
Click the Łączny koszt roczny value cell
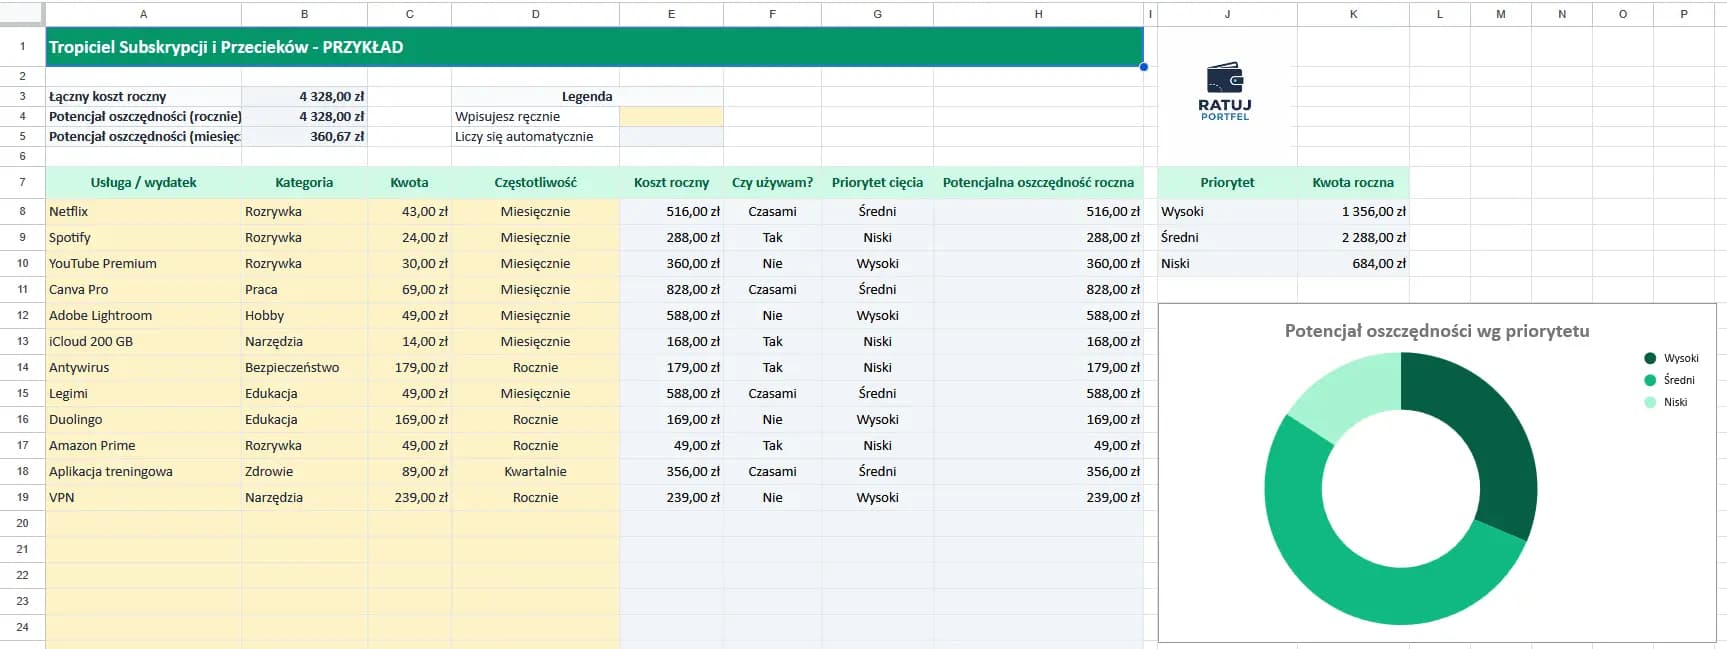(304, 96)
